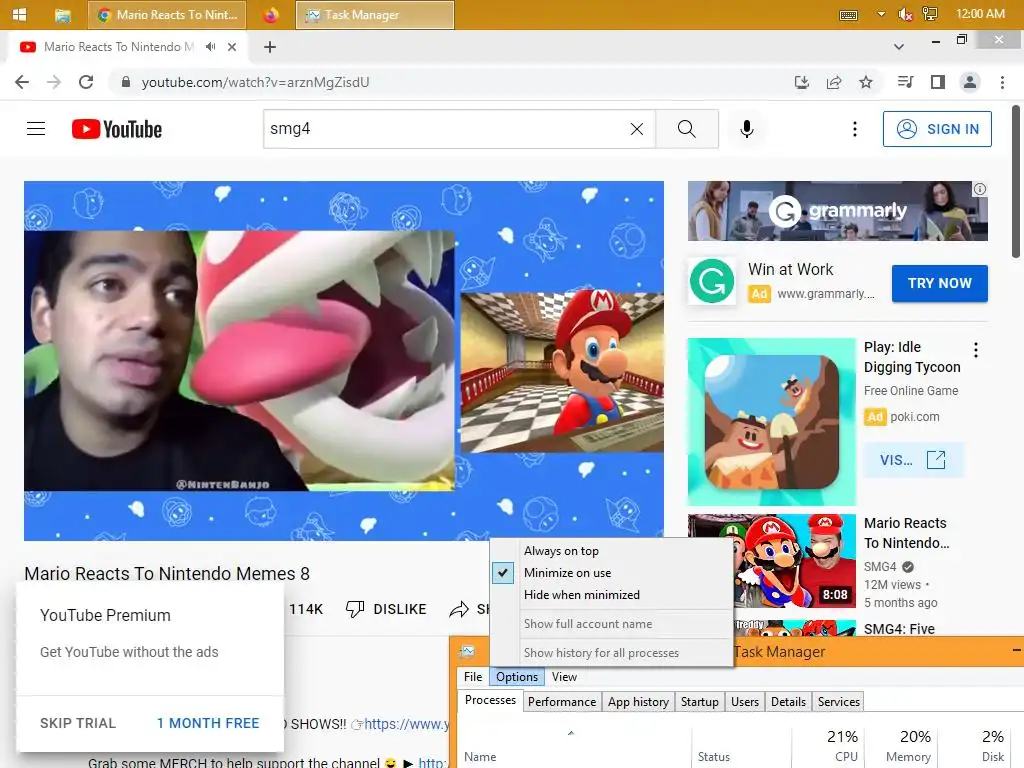Image resolution: width=1024 pixels, height=768 pixels.
Task: Switch to the Services tab
Action: point(839,701)
